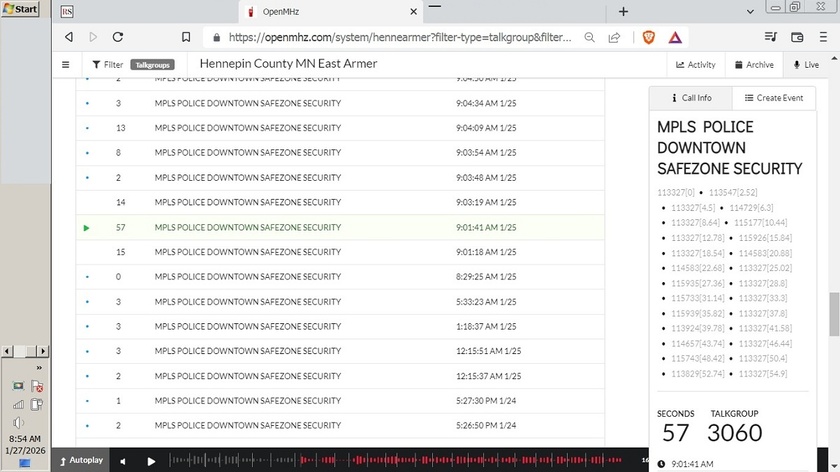The width and height of the screenshot is (840, 472).
Task: Reload the OpenMHz page
Action: point(118,37)
